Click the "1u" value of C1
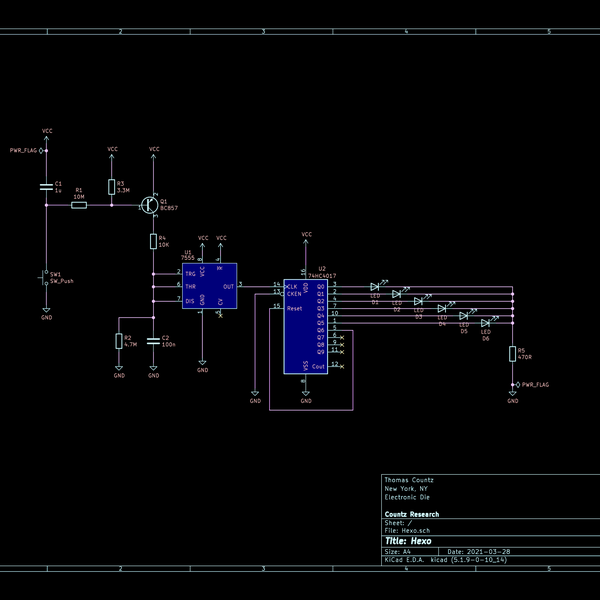This screenshot has height=600, width=600. click(58, 190)
